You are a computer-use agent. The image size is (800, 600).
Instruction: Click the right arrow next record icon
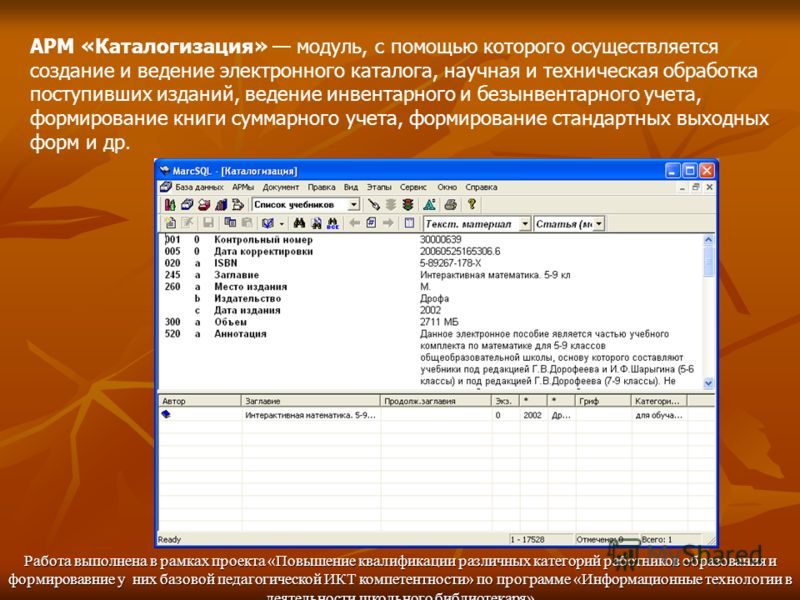click(388, 223)
